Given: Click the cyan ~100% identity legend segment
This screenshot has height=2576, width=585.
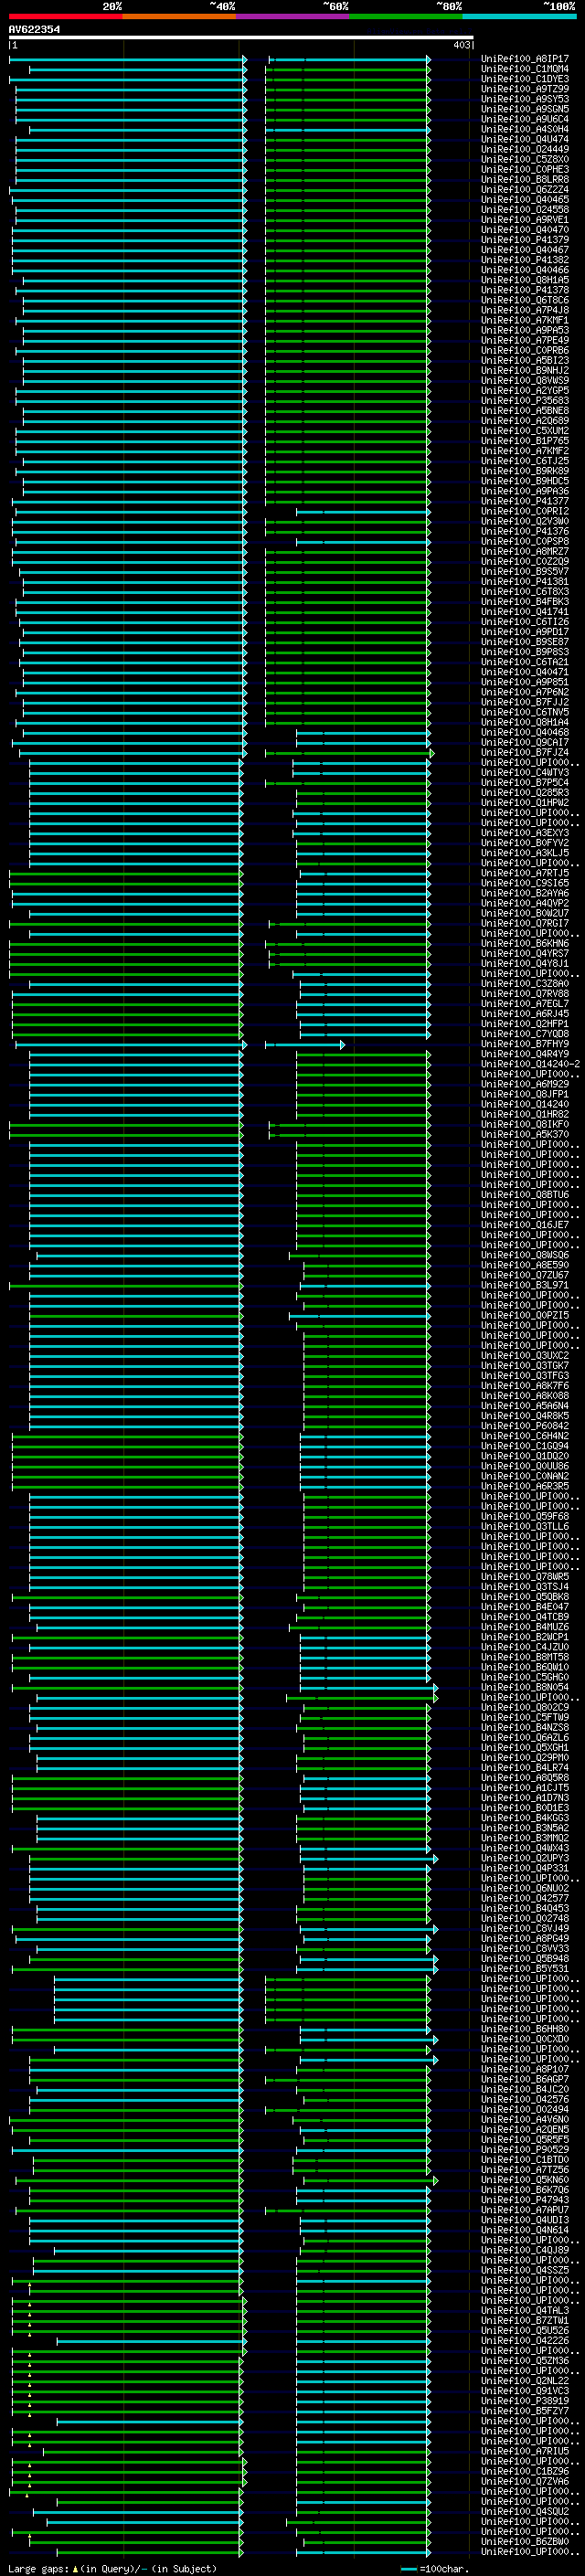Looking at the screenshot, I should click(x=519, y=16).
